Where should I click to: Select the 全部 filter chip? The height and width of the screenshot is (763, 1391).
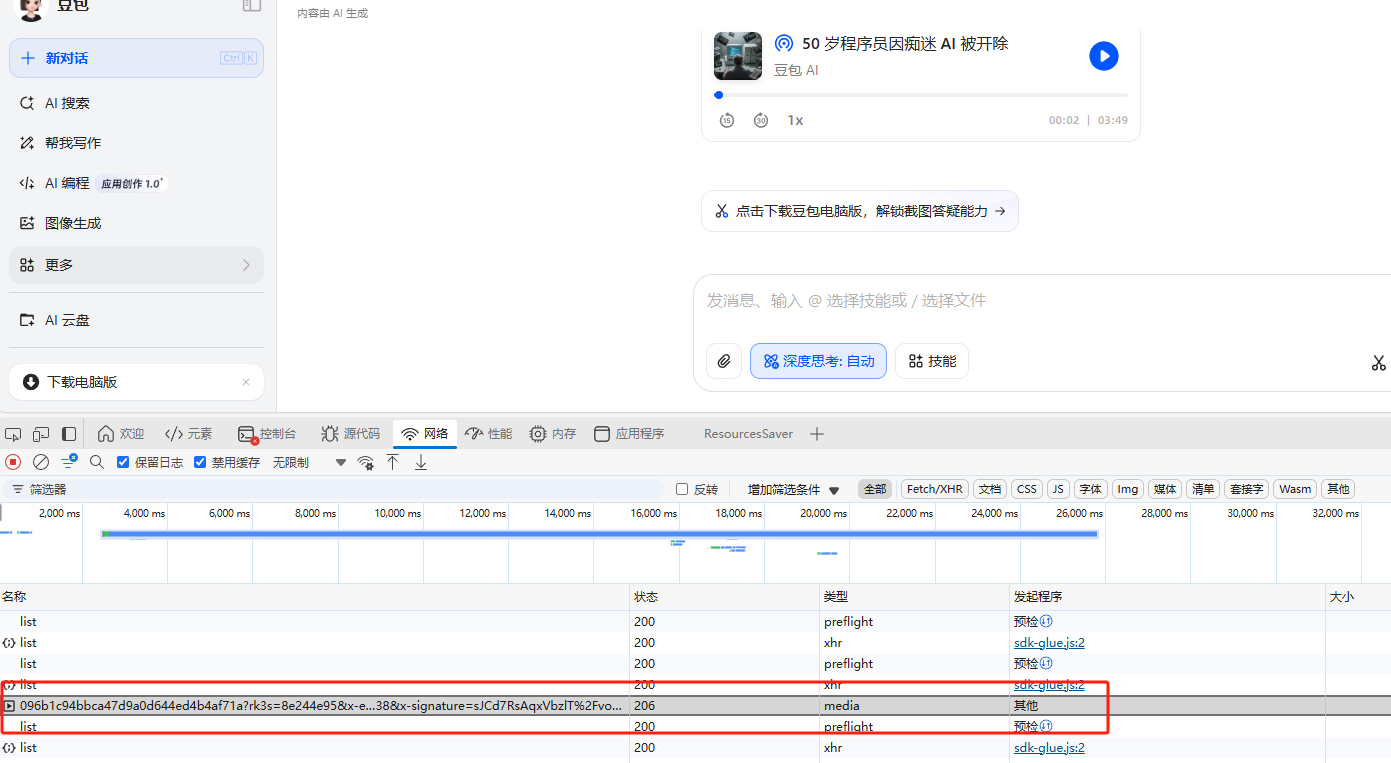875,489
